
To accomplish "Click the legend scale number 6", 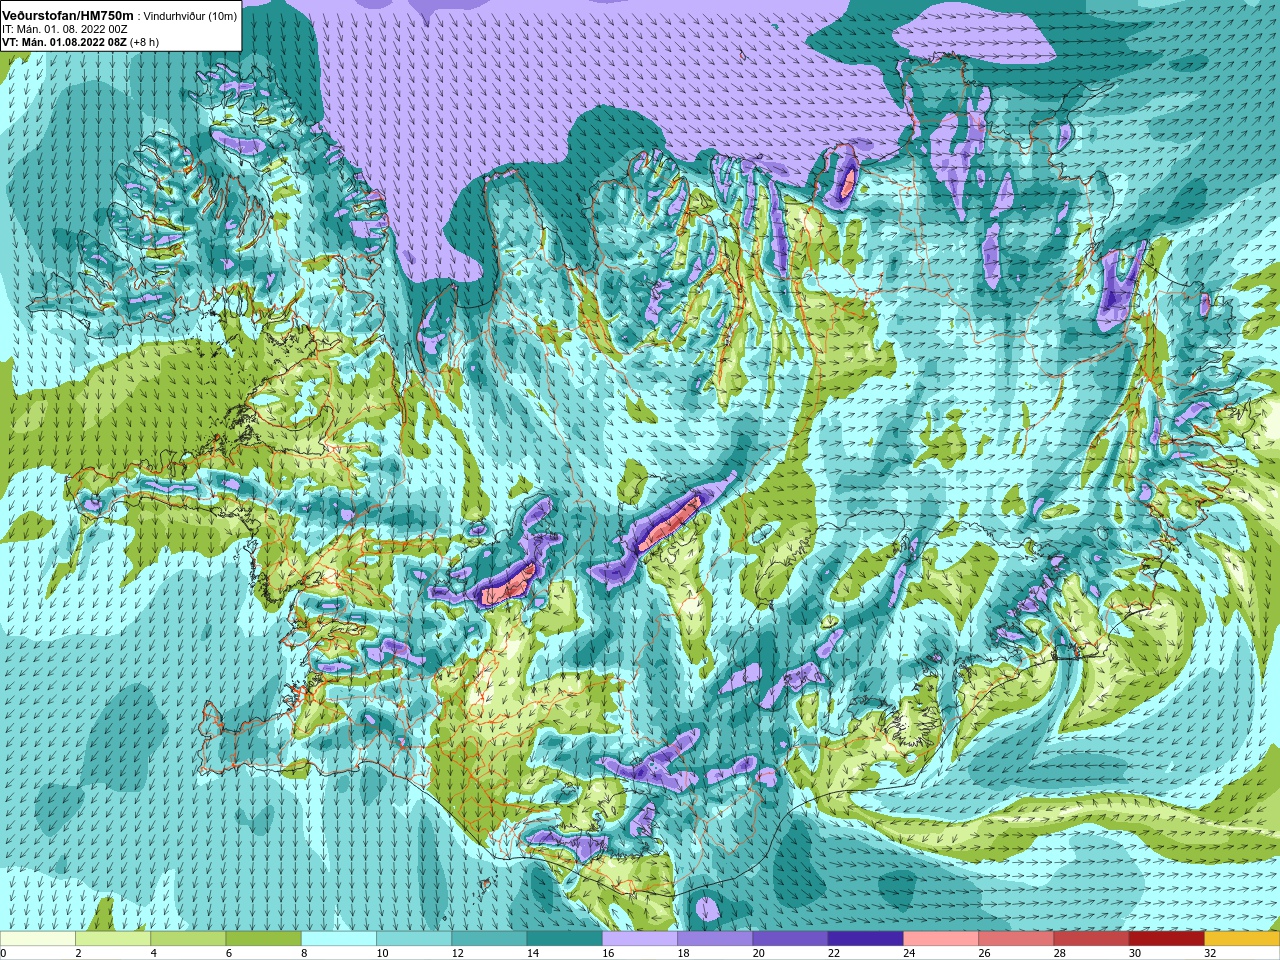I will [228, 953].
